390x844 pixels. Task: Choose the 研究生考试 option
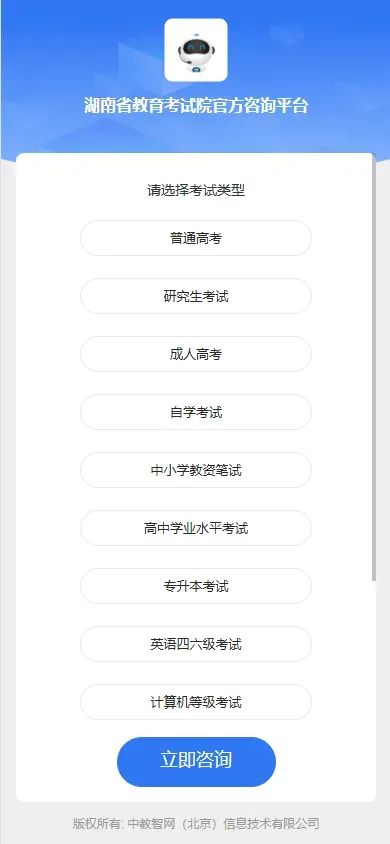196,296
